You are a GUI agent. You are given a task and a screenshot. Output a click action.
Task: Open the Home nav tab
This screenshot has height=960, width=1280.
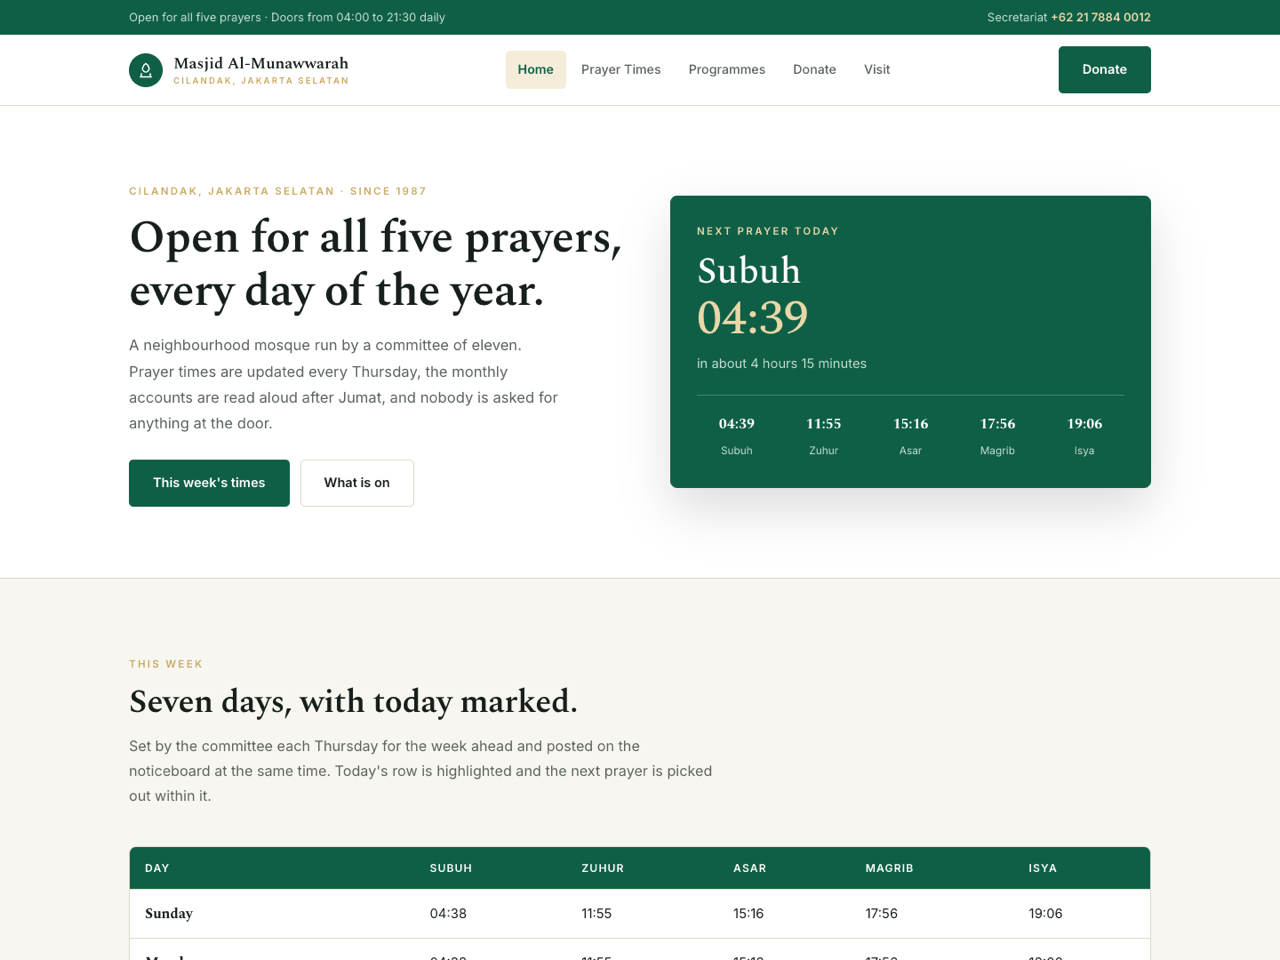coord(535,70)
